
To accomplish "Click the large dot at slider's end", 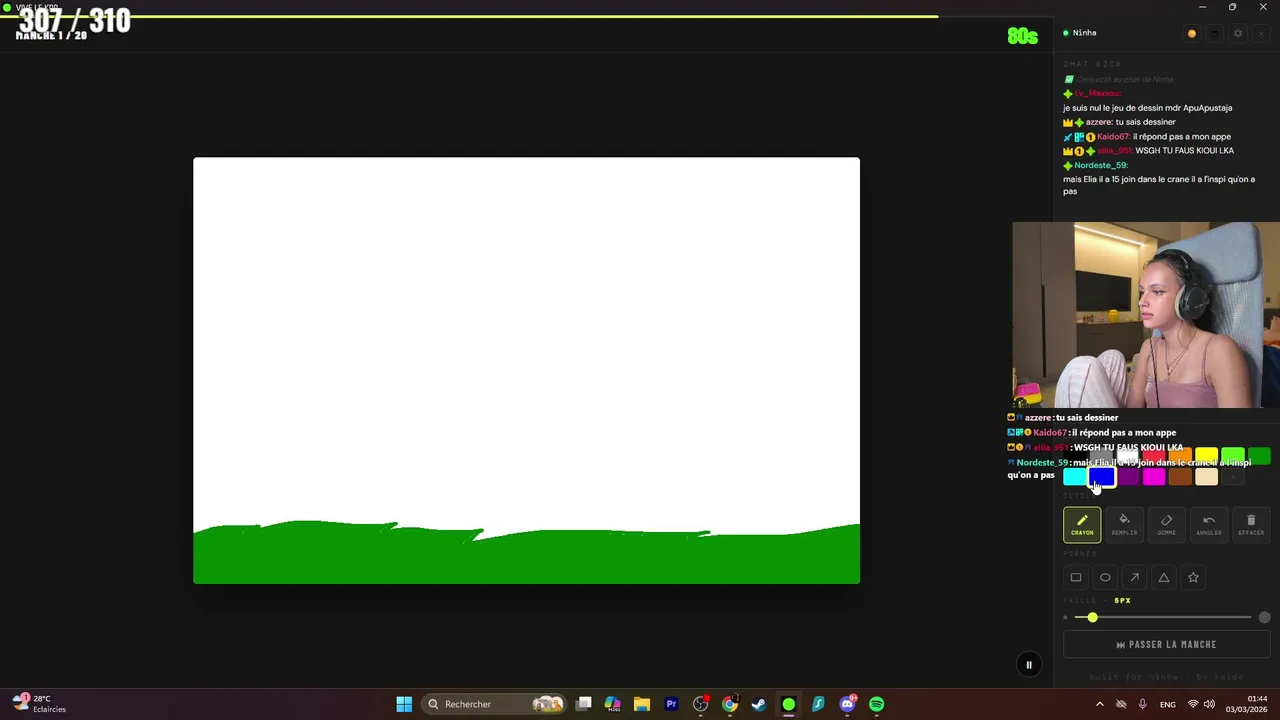I will tap(1264, 618).
